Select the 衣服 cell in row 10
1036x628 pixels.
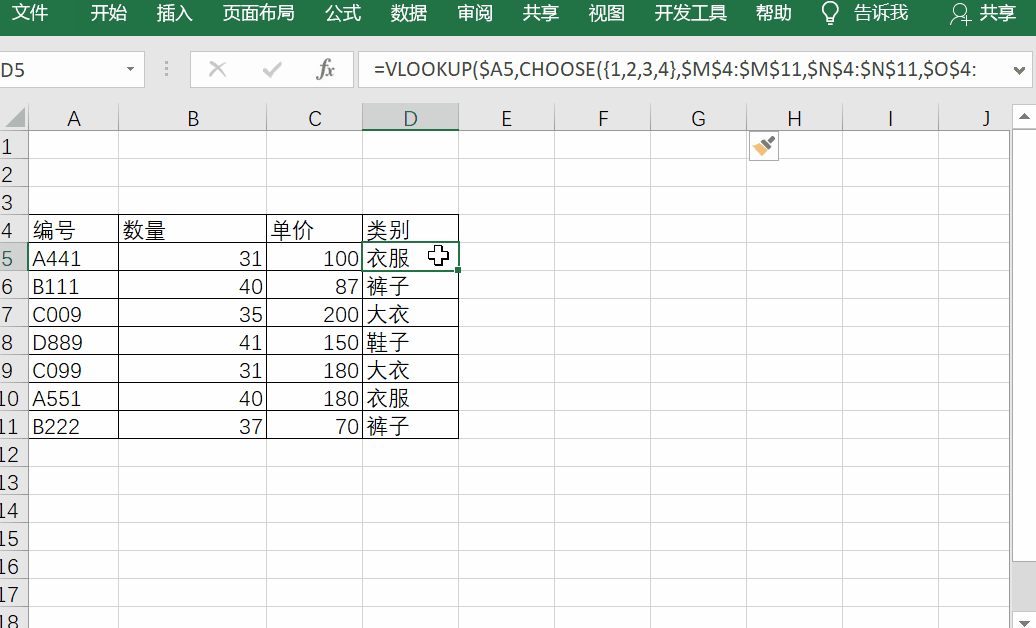[410, 398]
